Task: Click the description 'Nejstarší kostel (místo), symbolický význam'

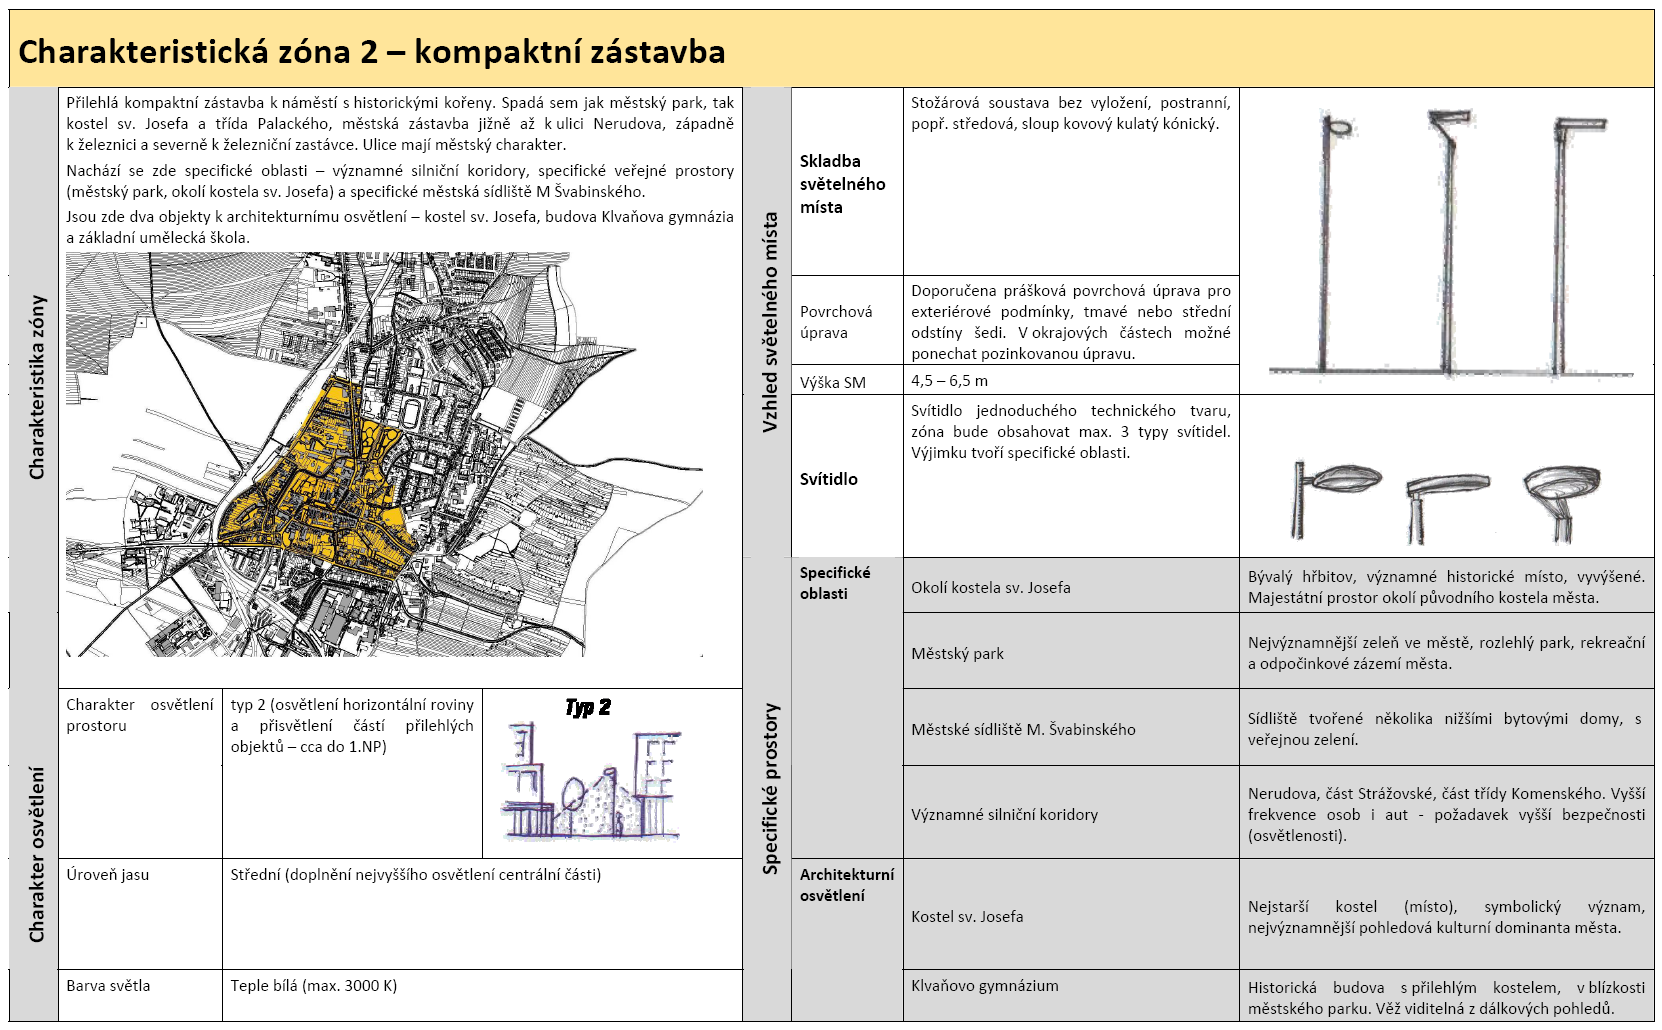Action: pyautogui.click(x=1446, y=917)
